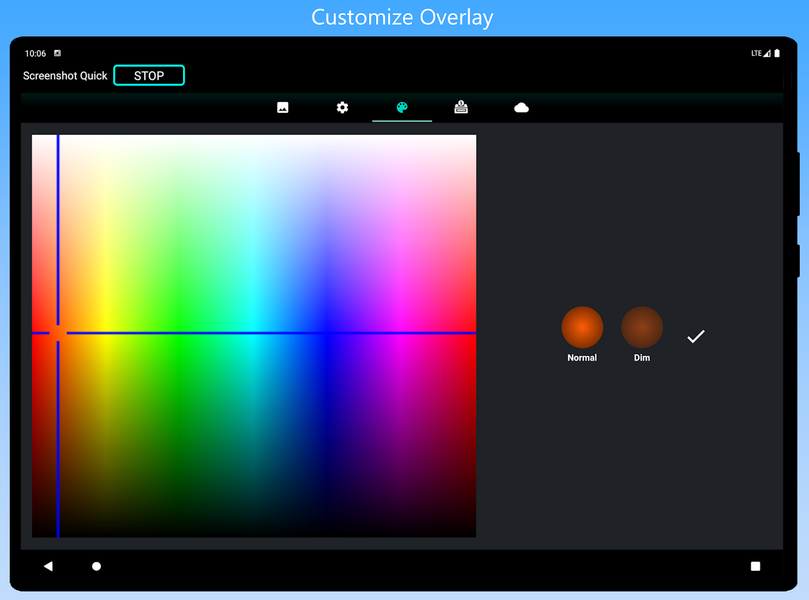This screenshot has width=809, height=600.
Task: Confirm color with the checkmark icon
Action: [x=696, y=337]
